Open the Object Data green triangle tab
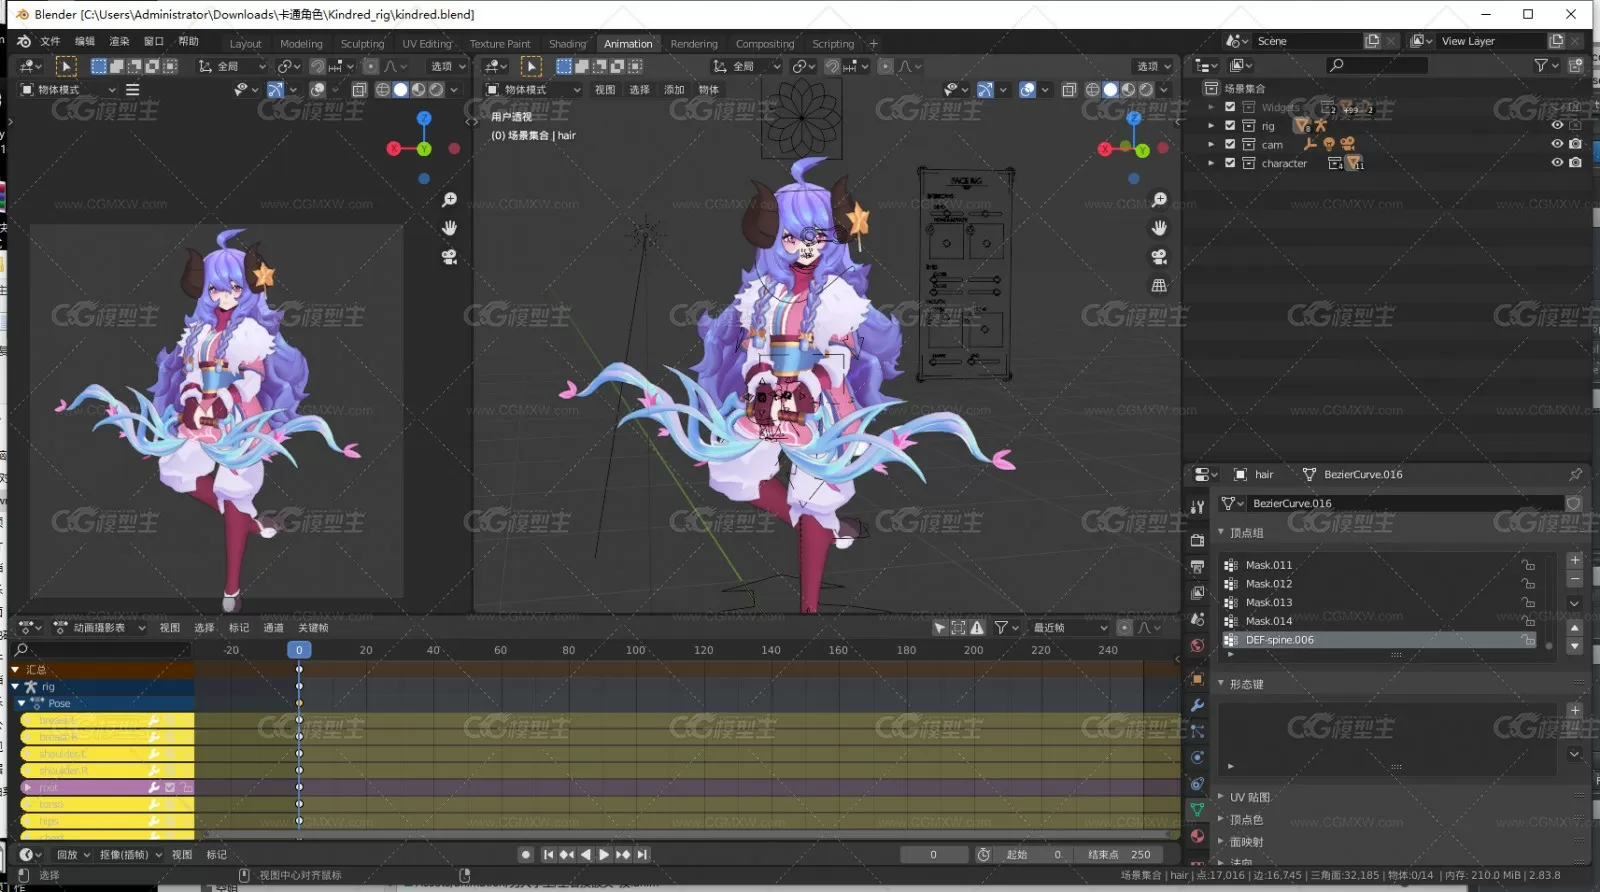Image resolution: width=1600 pixels, height=892 pixels. click(x=1197, y=809)
